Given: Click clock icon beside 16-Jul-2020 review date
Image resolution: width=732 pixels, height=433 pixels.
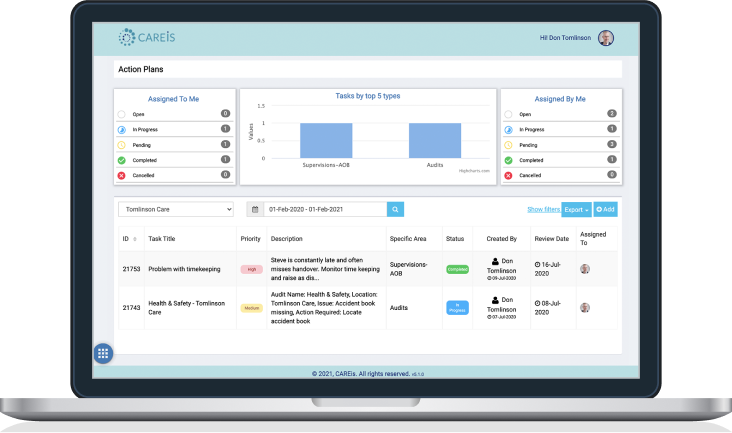Looking at the screenshot, I should 537,265.
